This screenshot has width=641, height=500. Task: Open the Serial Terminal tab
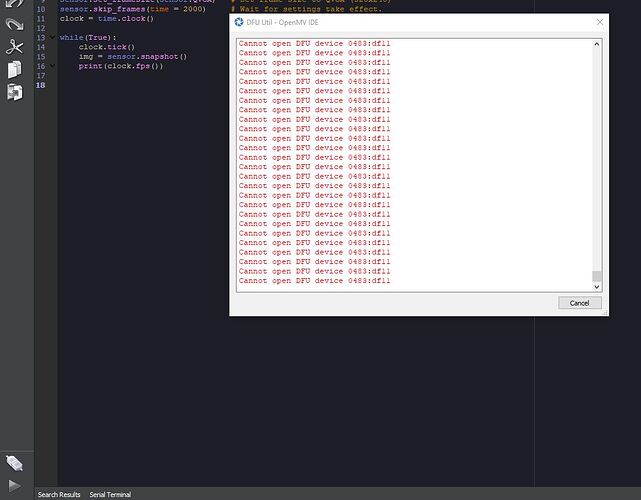coord(110,494)
